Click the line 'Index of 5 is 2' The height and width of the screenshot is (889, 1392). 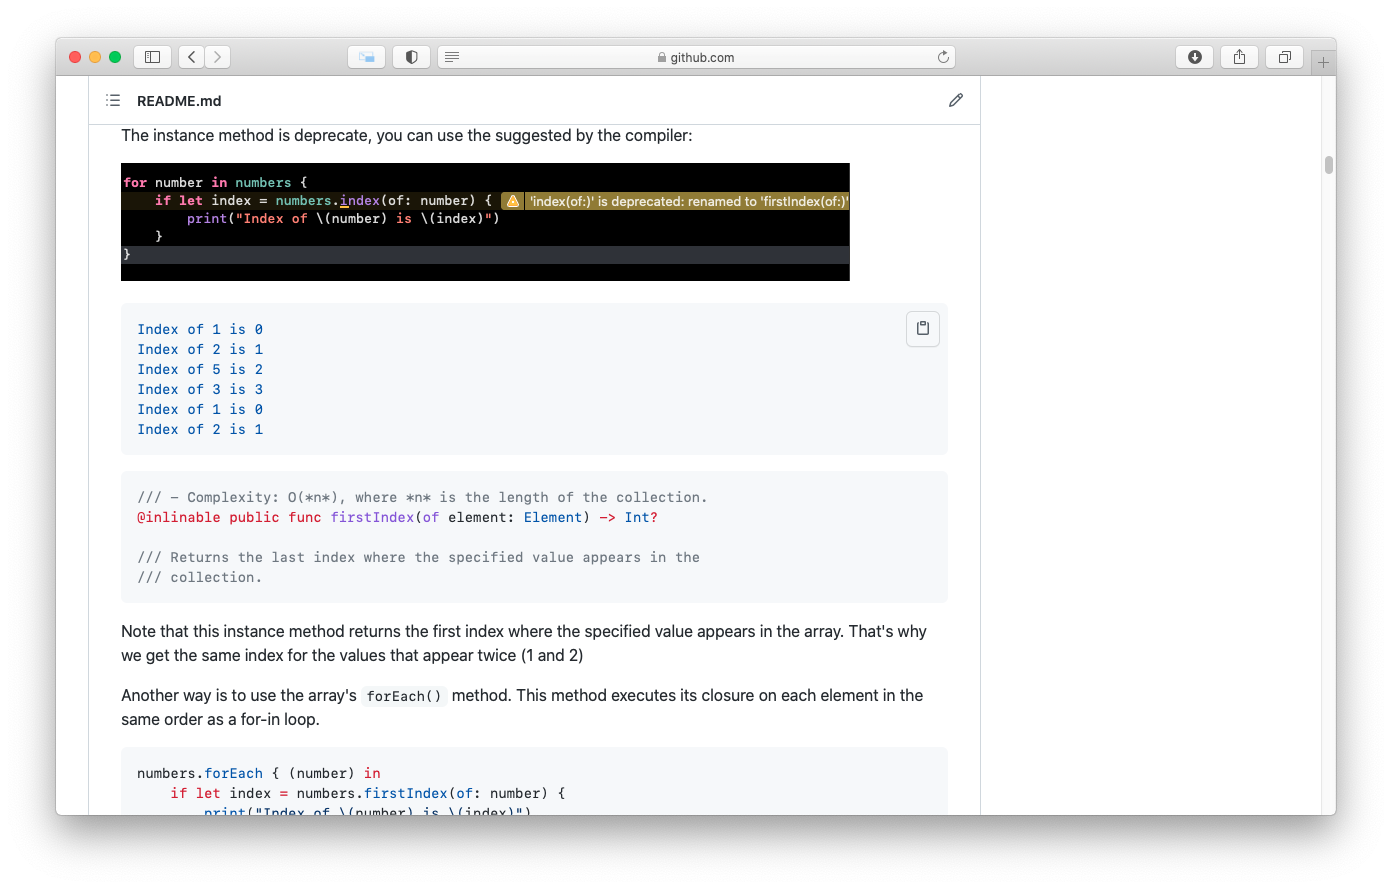pos(200,369)
